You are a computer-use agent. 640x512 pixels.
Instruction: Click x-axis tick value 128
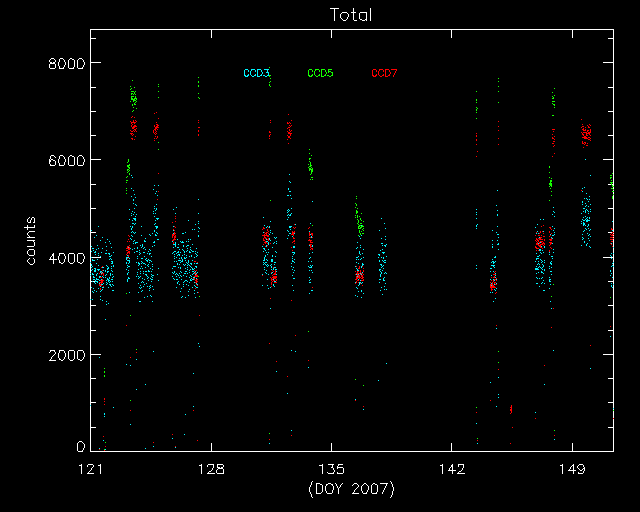coord(211,469)
